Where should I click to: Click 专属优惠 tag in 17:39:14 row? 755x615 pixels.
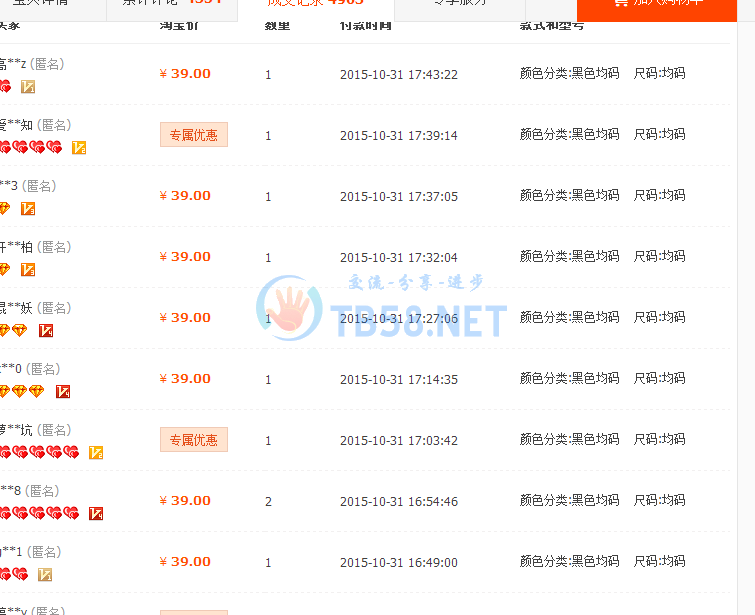(194, 135)
